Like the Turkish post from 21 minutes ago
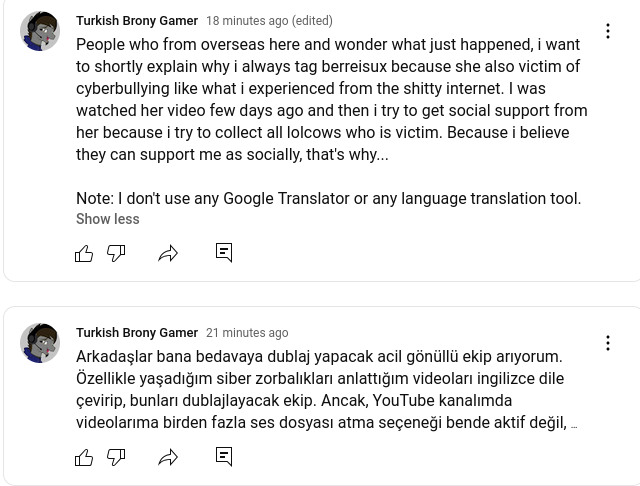This screenshot has width=640, height=486. [x=84, y=457]
